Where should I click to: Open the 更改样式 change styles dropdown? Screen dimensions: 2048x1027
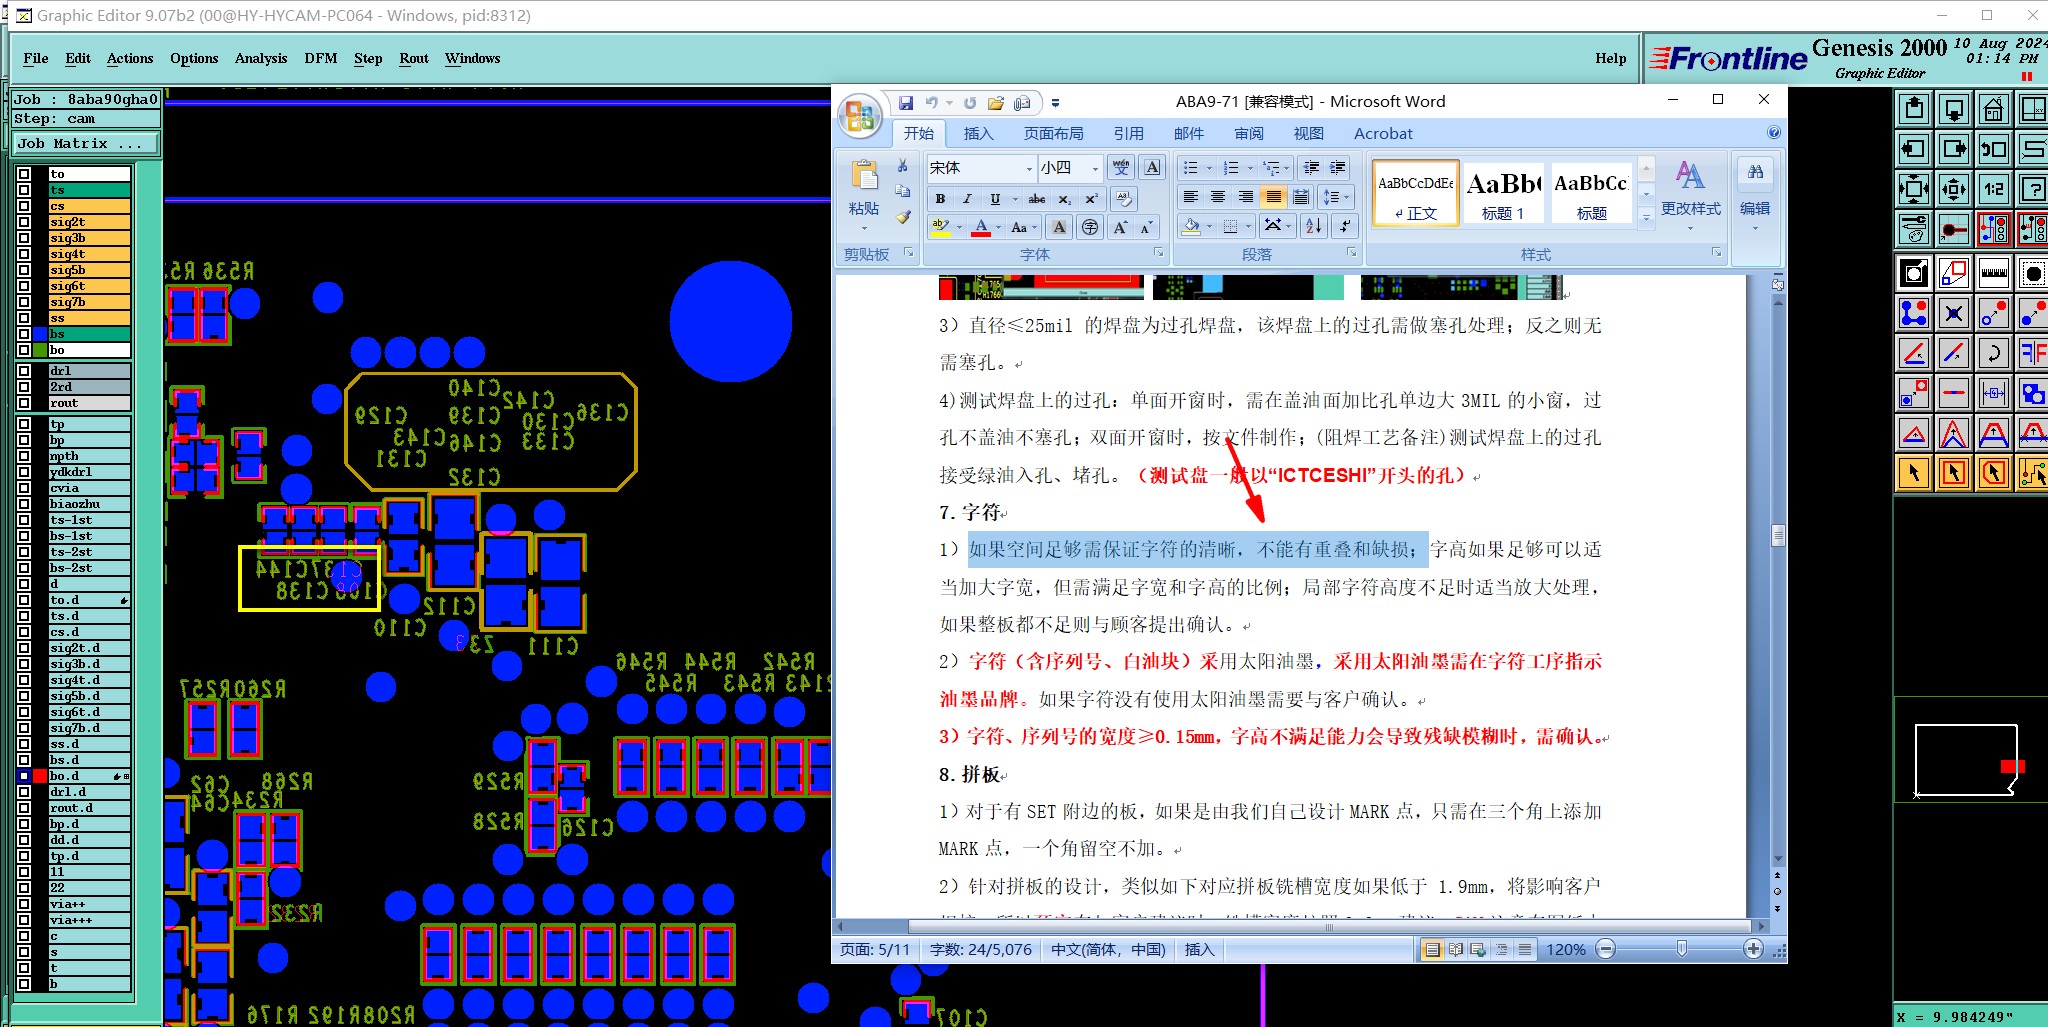[x=1691, y=198]
